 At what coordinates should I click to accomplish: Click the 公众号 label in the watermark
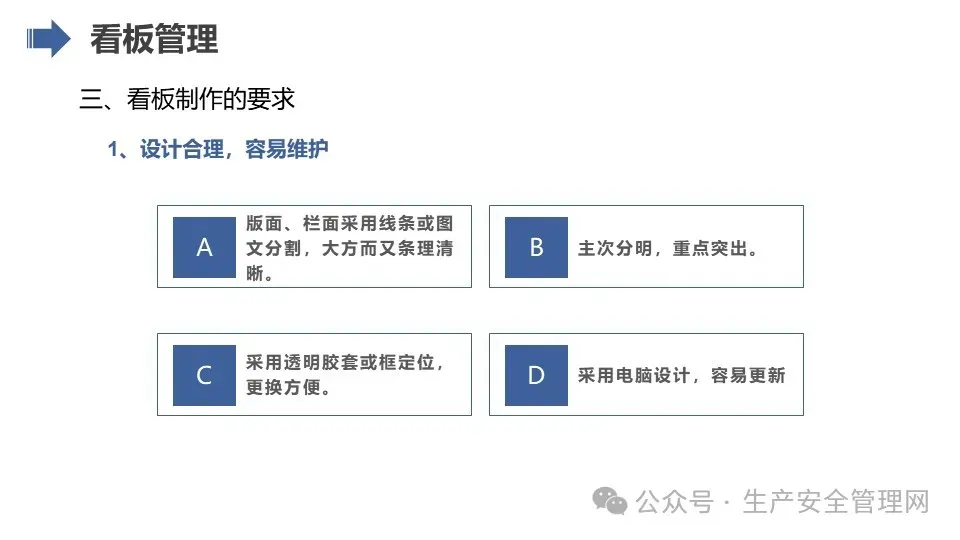[x=674, y=502]
